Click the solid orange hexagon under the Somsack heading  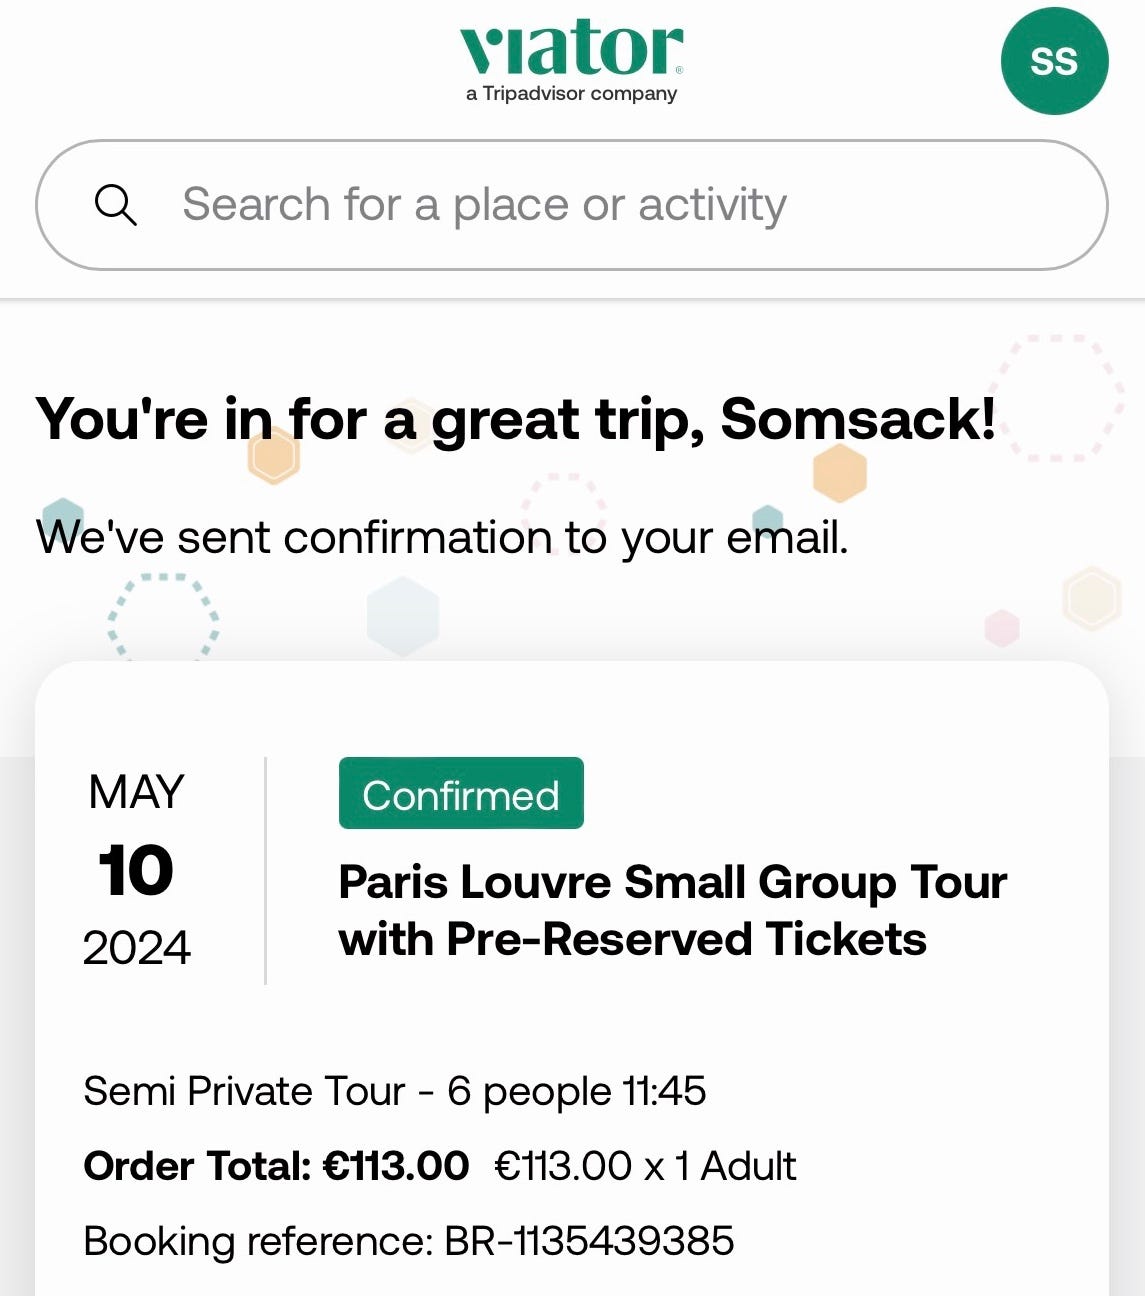pyautogui.click(x=839, y=472)
